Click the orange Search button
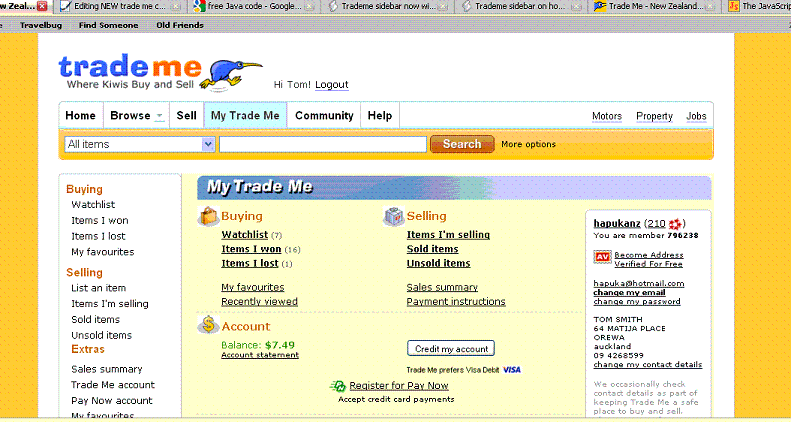The height and width of the screenshot is (422, 791). [x=462, y=144]
